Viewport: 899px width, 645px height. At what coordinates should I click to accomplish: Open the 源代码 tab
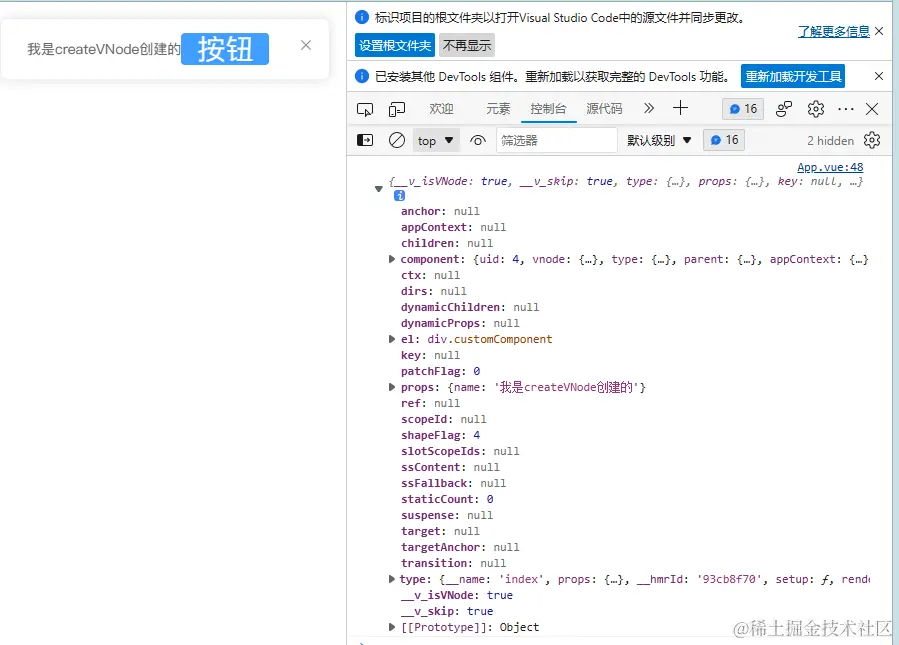tap(604, 109)
